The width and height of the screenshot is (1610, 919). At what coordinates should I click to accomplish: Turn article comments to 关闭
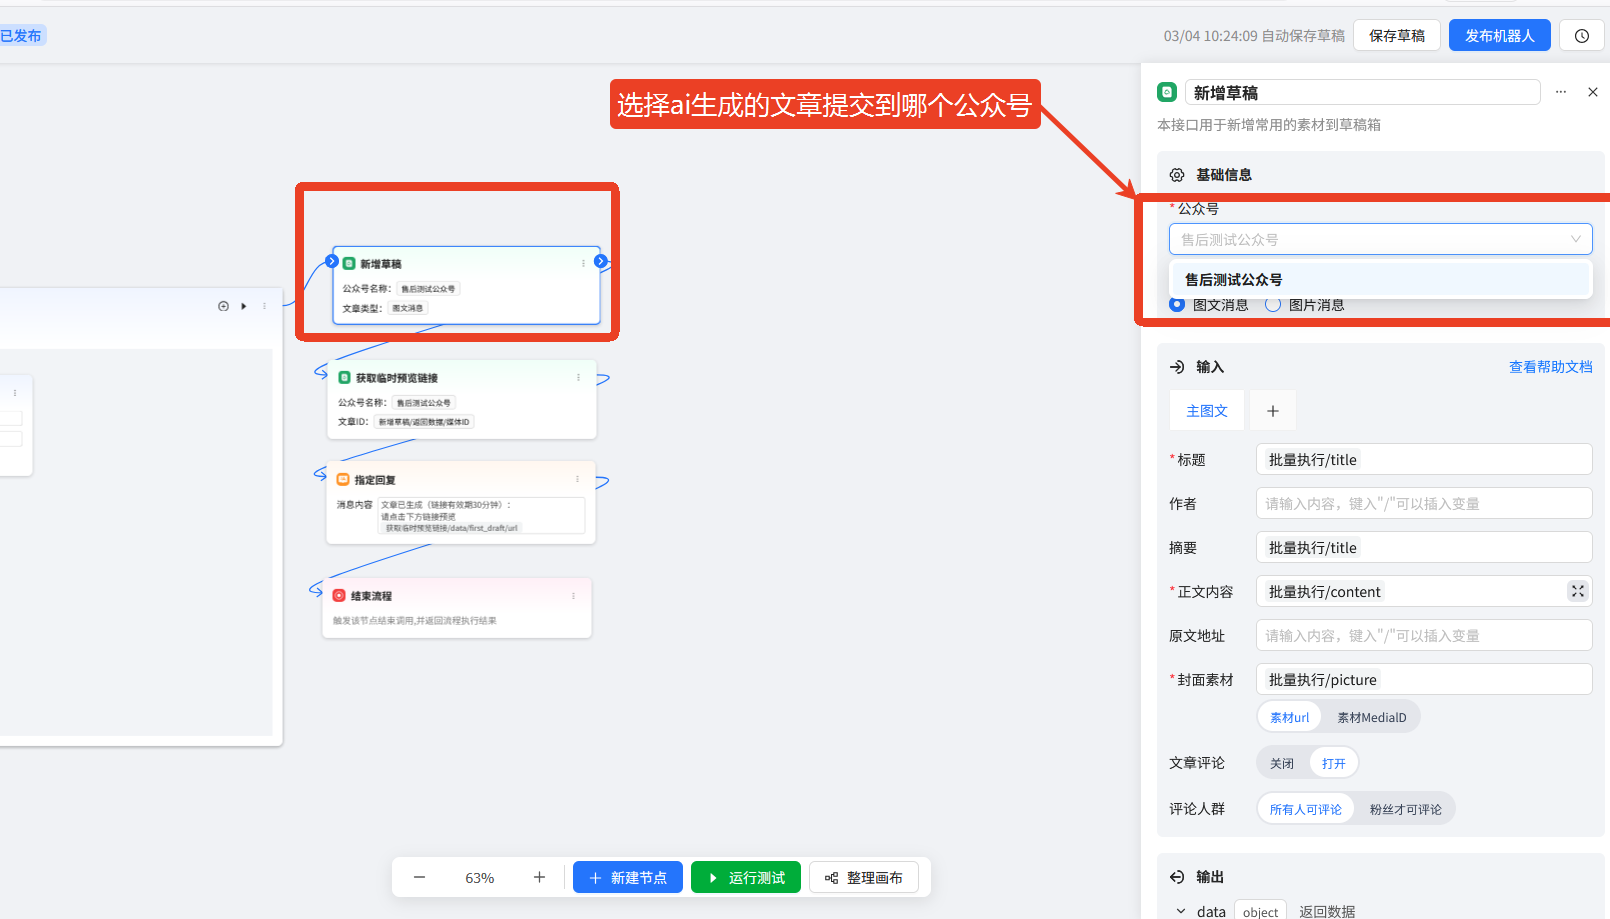(1282, 763)
